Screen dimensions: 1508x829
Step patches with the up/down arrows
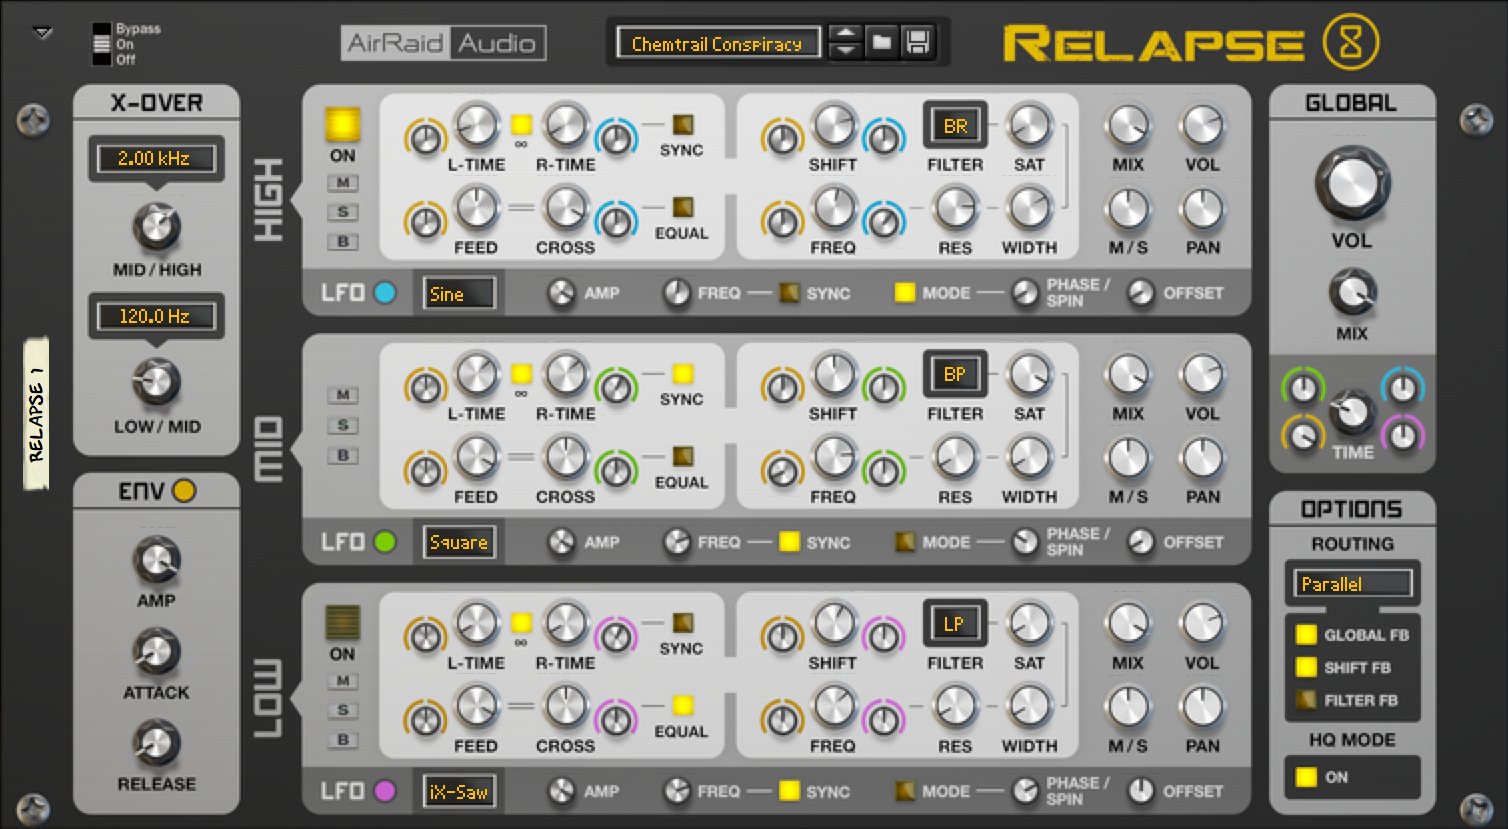pos(845,43)
